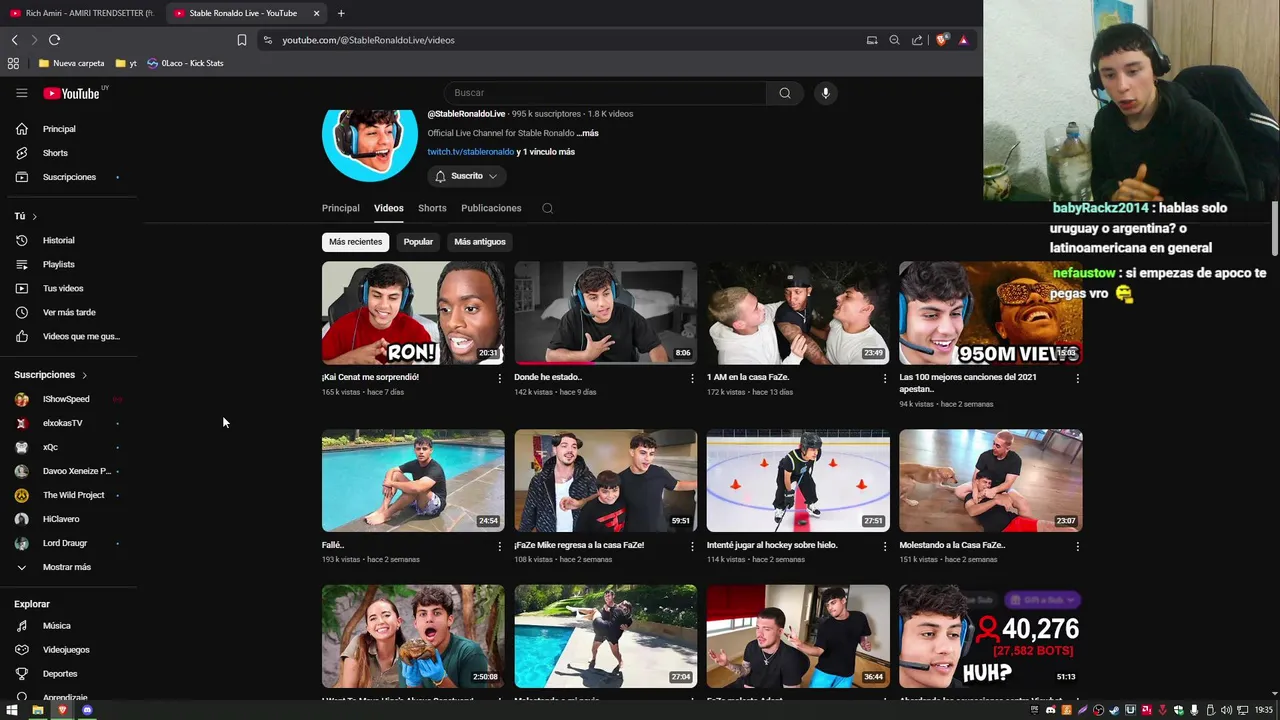Image resolution: width=1280 pixels, height=720 pixels.
Task: Select Más antiguos filter chip
Action: tap(480, 242)
